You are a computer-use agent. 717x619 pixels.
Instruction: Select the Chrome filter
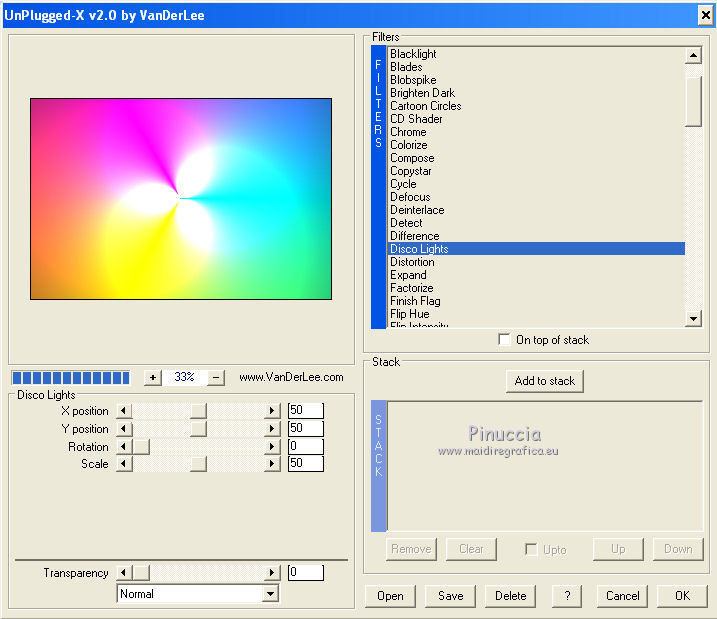click(408, 132)
